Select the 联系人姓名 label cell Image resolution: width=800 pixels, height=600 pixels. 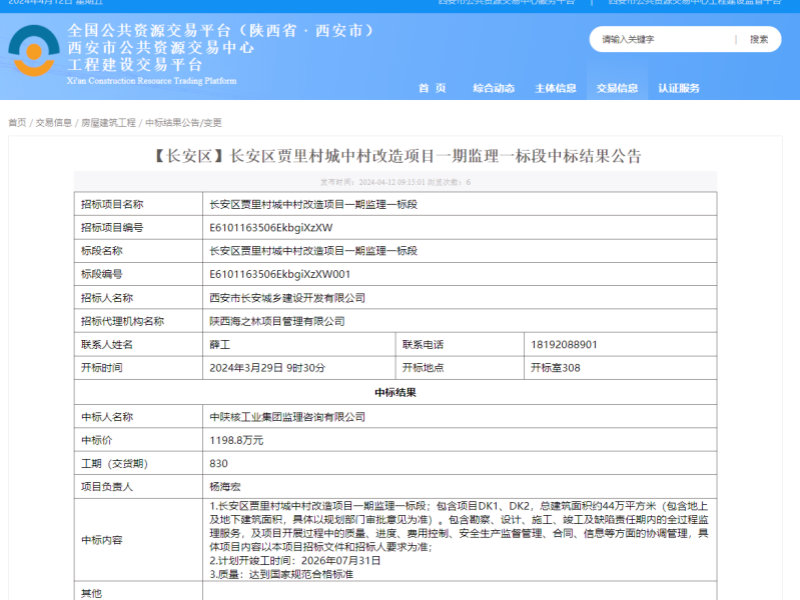138,344
